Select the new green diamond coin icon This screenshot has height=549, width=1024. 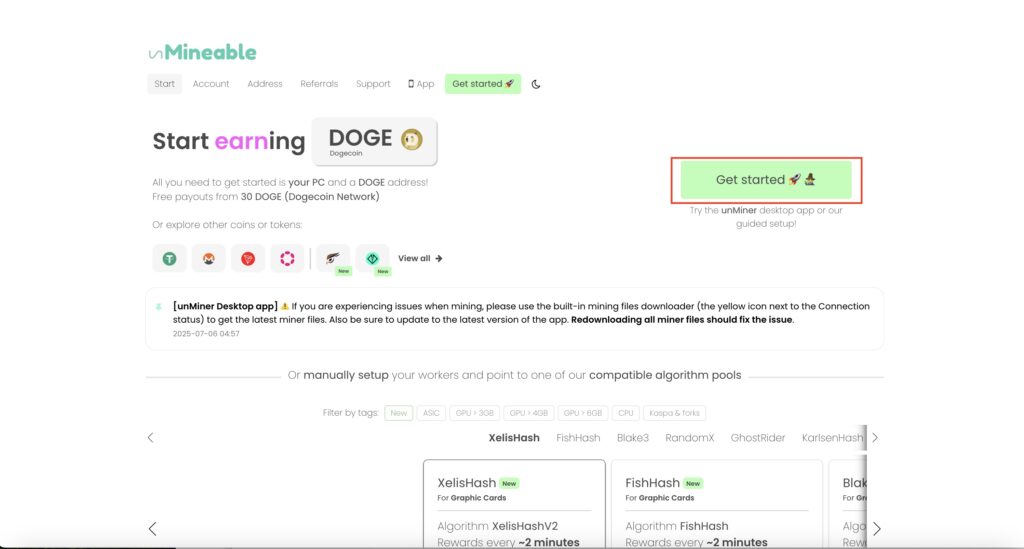click(x=372, y=259)
